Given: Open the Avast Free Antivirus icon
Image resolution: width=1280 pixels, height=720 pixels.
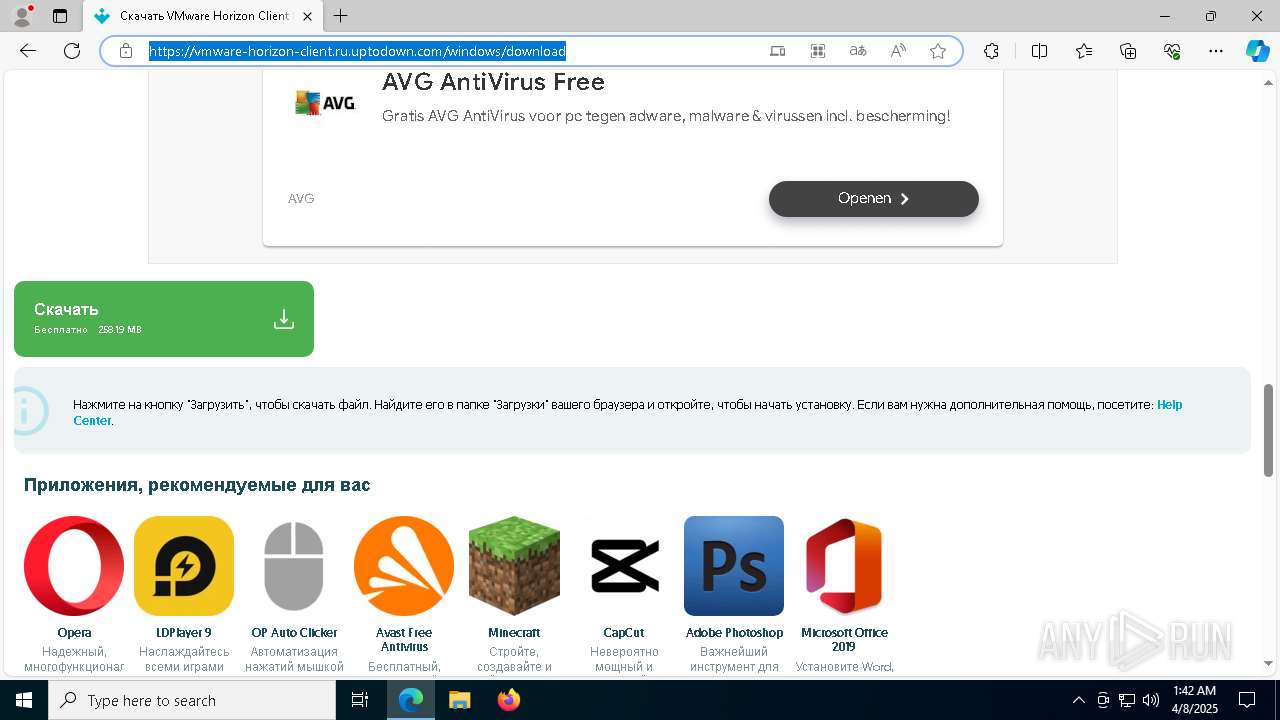Looking at the screenshot, I should (404, 566).
